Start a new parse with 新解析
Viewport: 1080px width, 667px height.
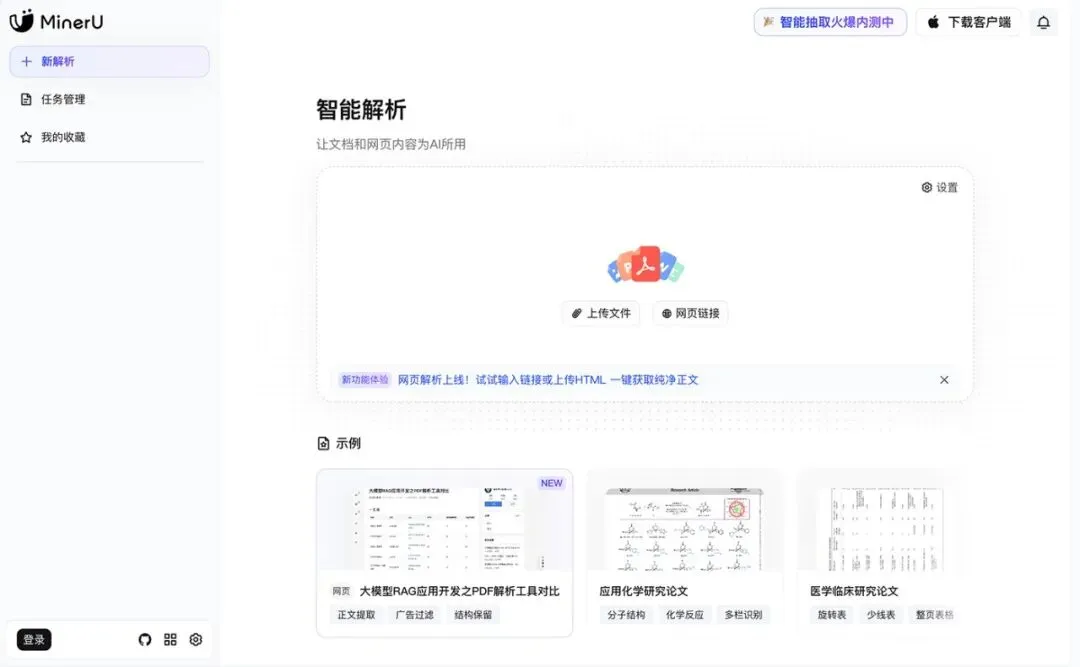(x=110, y=61)
